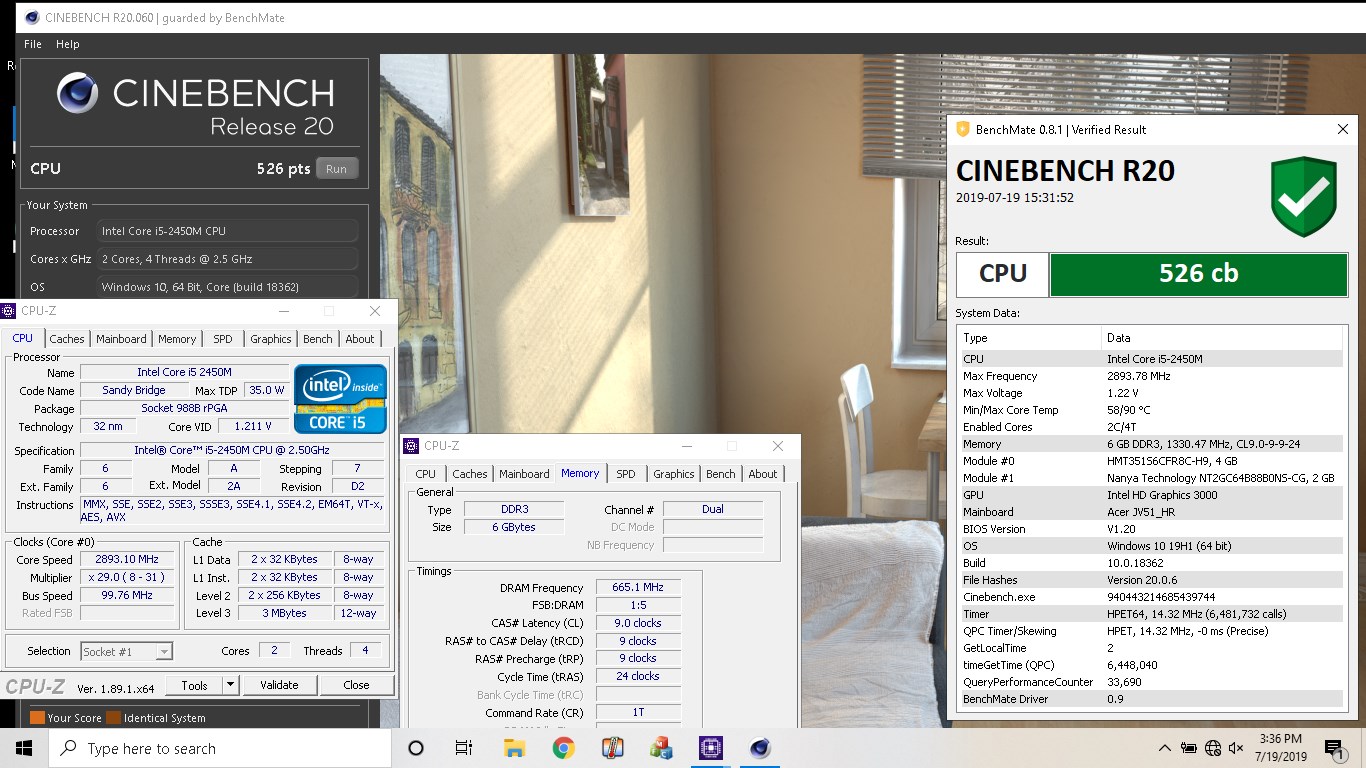Image resolution: width=1366 pixels, height=768 pixels.
Task: Select the Max Frequency row 2893.78 MHz
Action: [1150, 376]
